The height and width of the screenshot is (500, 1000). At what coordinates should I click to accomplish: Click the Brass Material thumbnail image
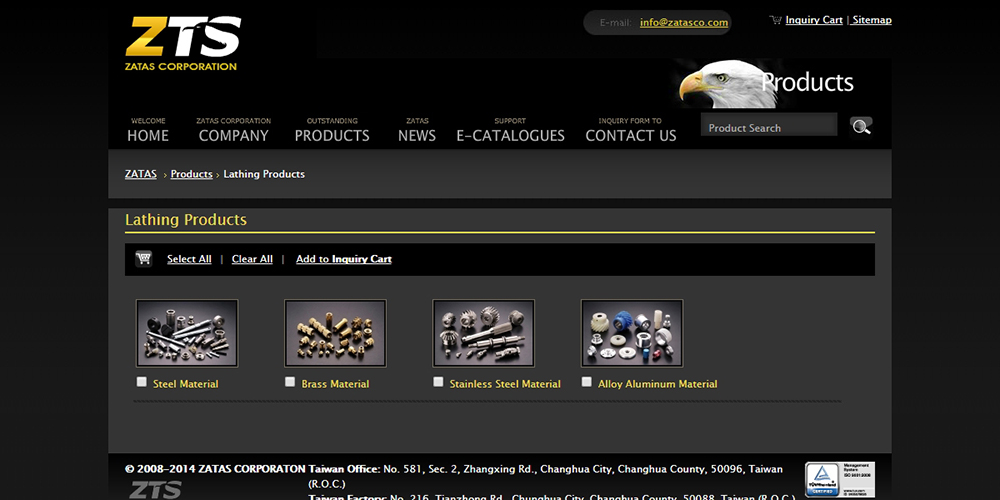[335, 334]
